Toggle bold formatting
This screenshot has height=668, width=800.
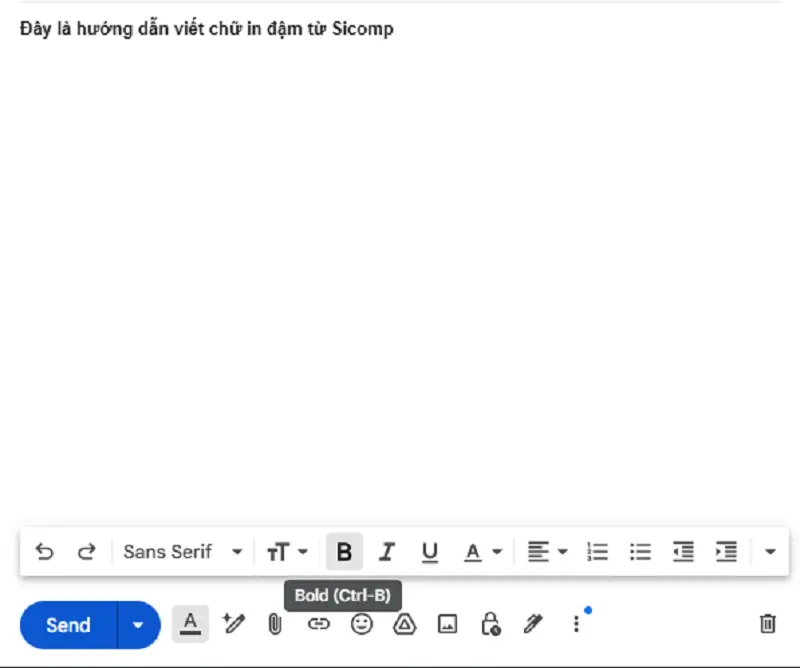coord(344,551)
